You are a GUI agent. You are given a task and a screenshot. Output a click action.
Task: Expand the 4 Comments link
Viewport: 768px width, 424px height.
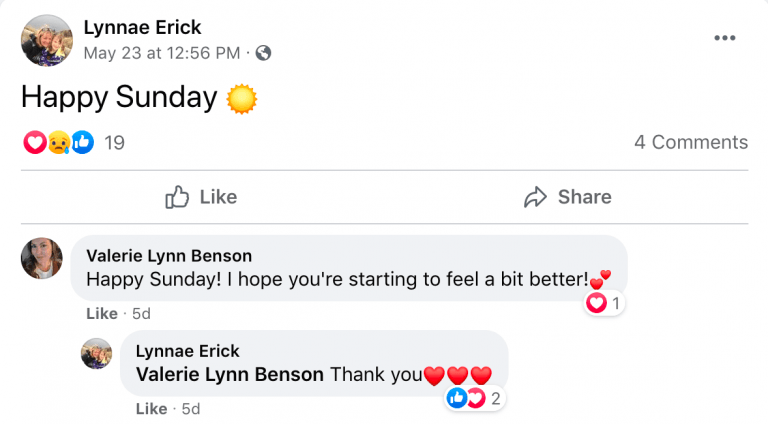(x=690, y=142)
